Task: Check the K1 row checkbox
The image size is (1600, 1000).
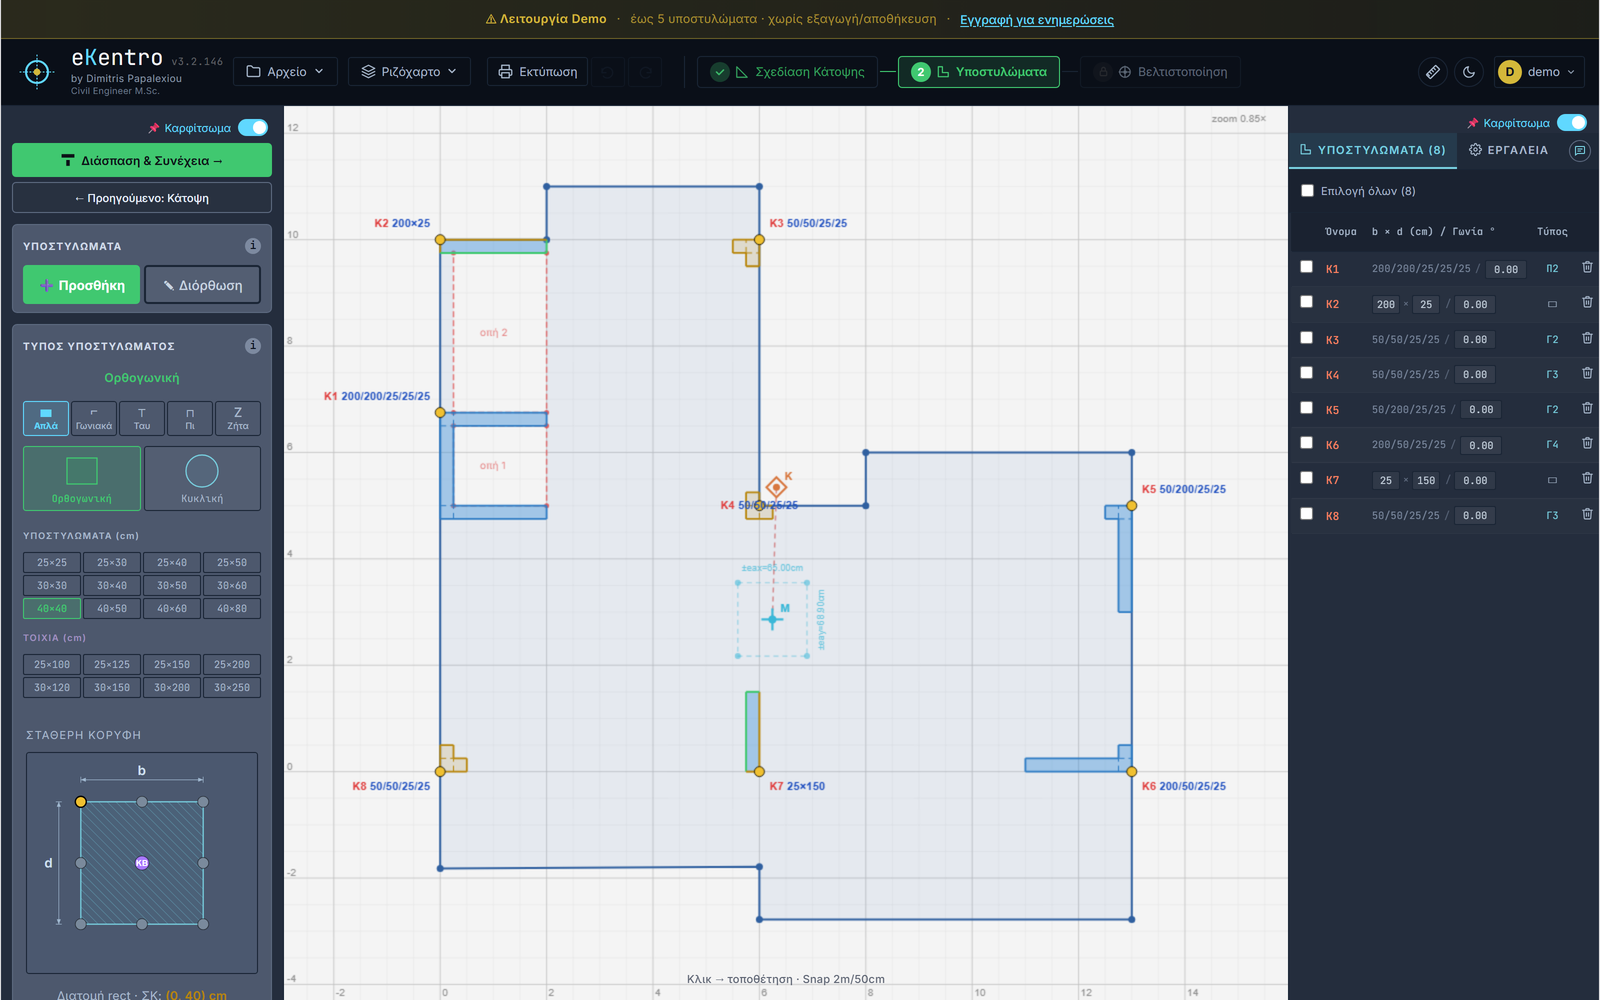Action: (x=1306, y=266)
